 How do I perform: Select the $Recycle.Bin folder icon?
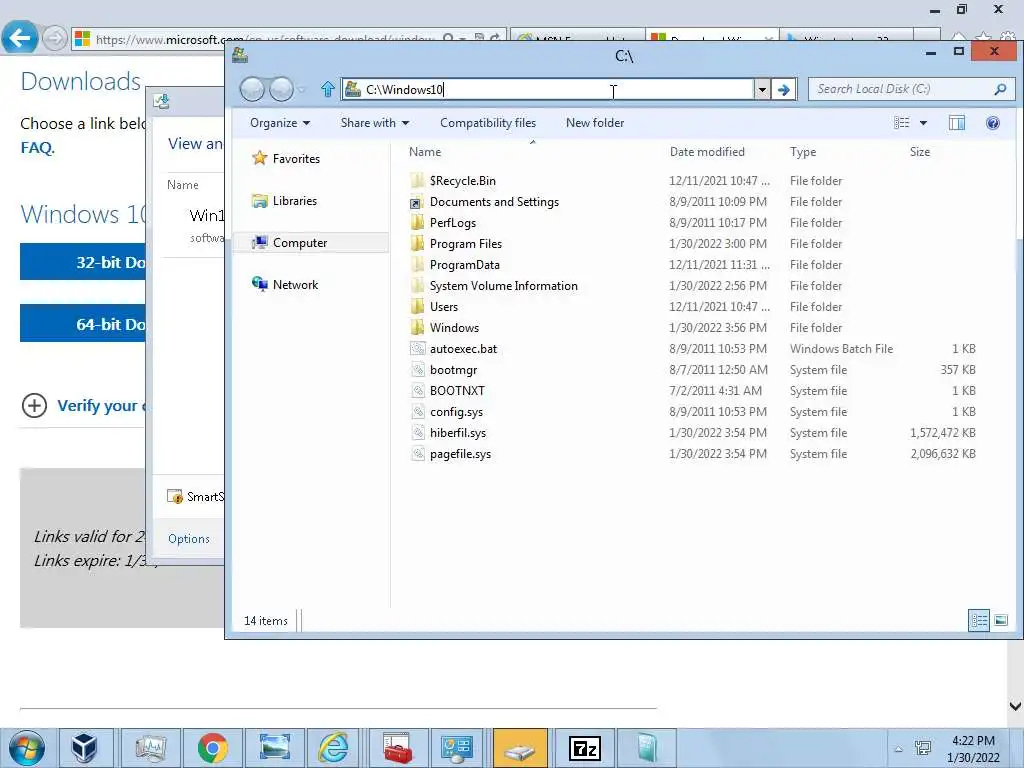[417, 181]
